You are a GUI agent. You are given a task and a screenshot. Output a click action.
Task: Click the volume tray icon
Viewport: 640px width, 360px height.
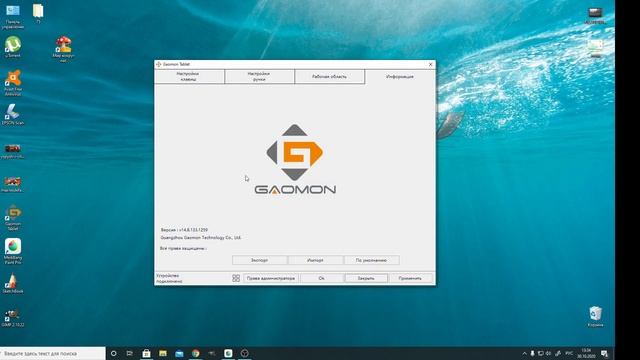click(x=548, y=353)
